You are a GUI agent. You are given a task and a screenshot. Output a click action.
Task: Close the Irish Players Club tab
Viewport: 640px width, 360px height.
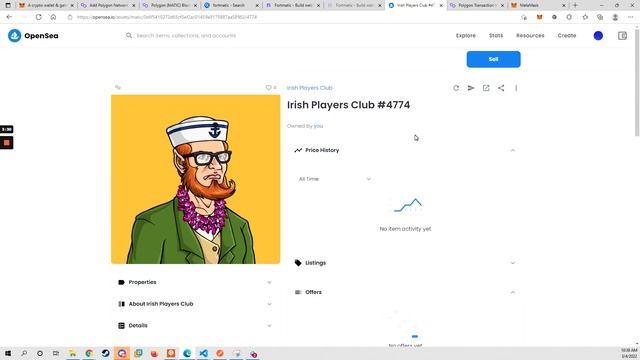(441, 6)
